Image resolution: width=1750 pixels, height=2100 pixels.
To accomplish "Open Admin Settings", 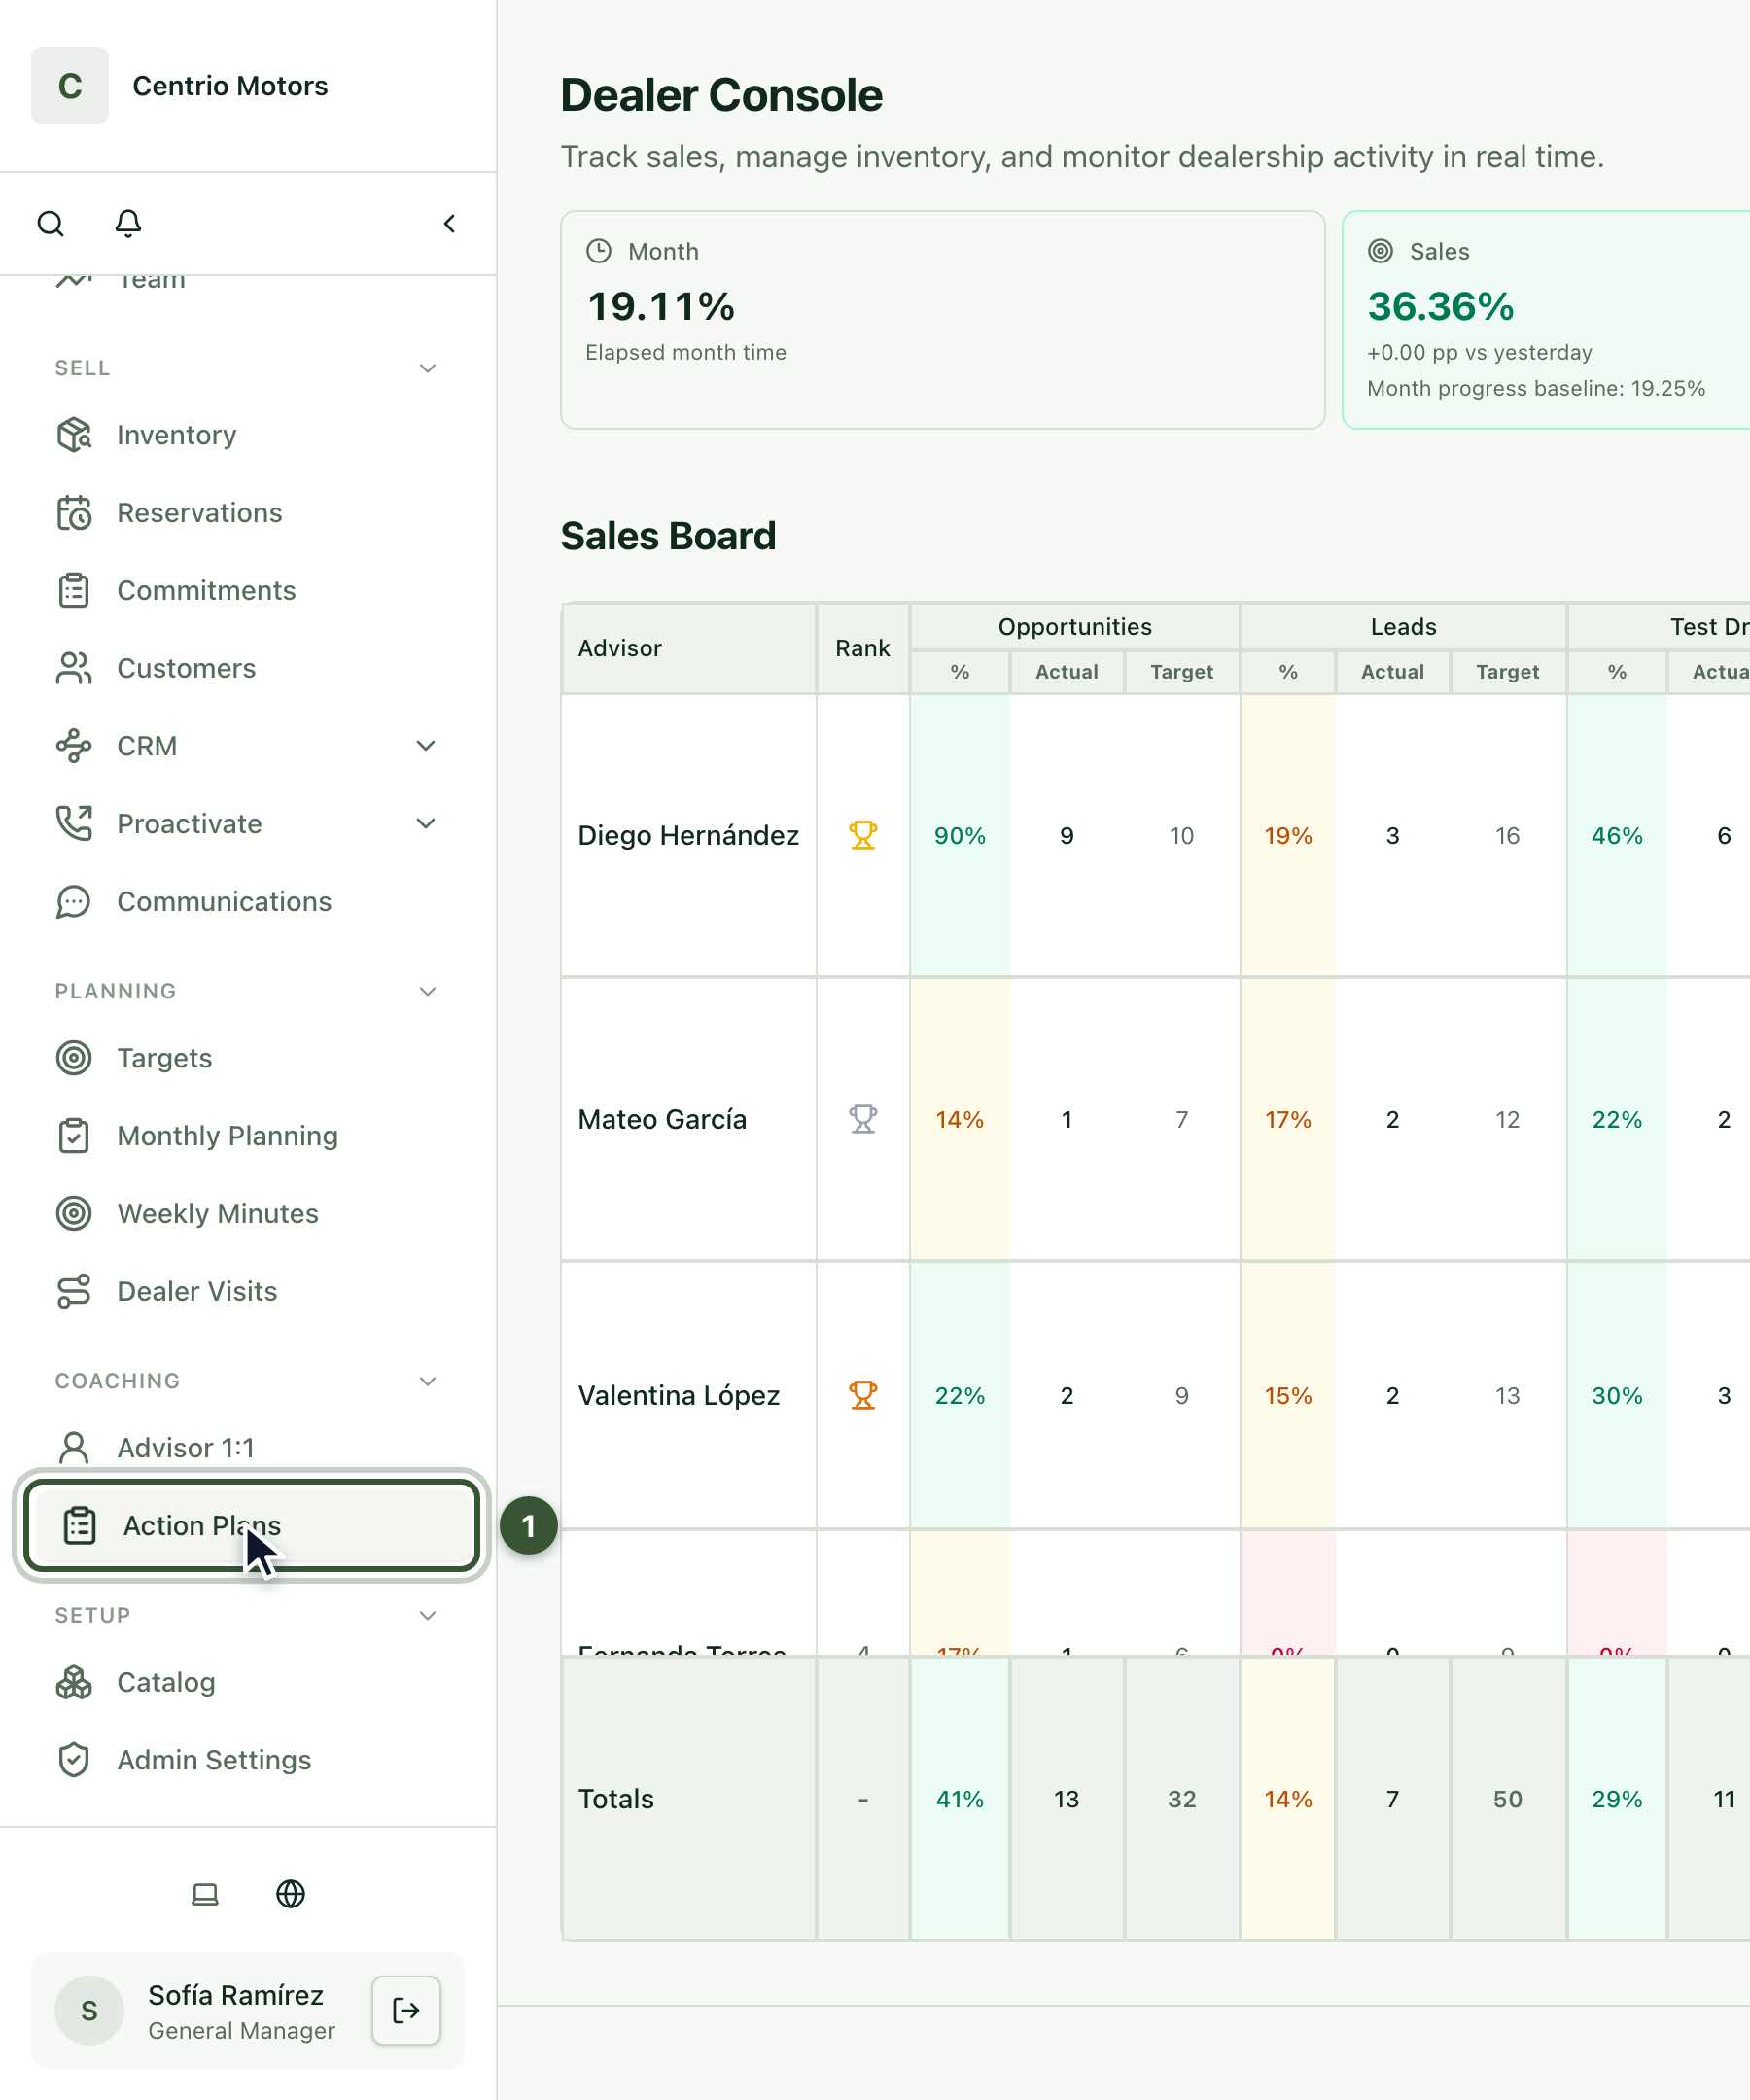I will pos(214,1760).
